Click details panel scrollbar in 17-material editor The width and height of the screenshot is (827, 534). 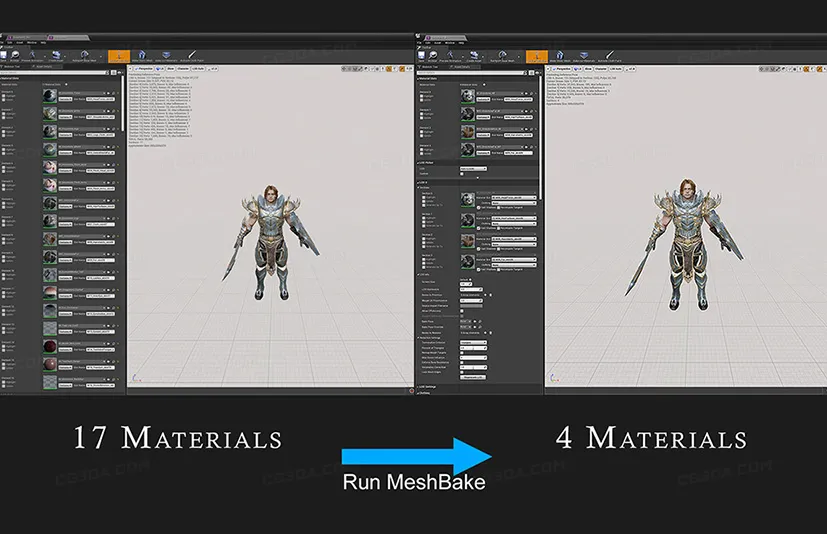point(123,103)
